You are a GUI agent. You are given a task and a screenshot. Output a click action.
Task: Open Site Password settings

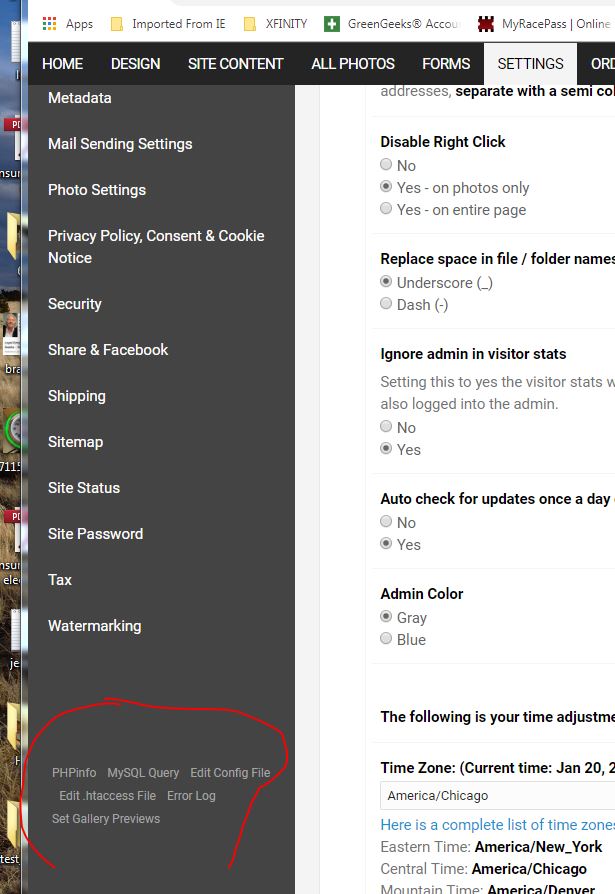click(96, 534)
